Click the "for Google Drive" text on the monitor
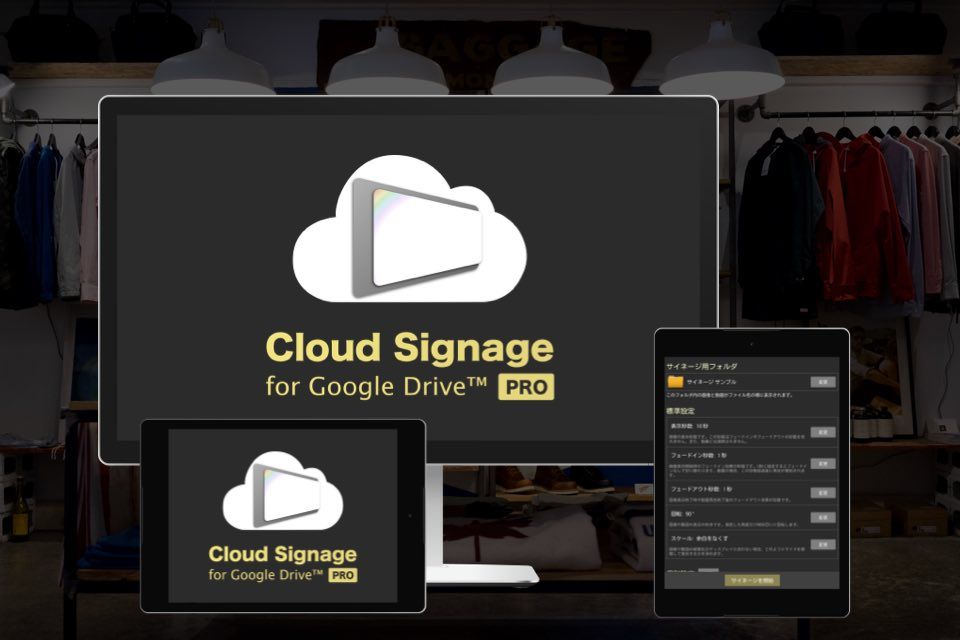 click(376, 387)
